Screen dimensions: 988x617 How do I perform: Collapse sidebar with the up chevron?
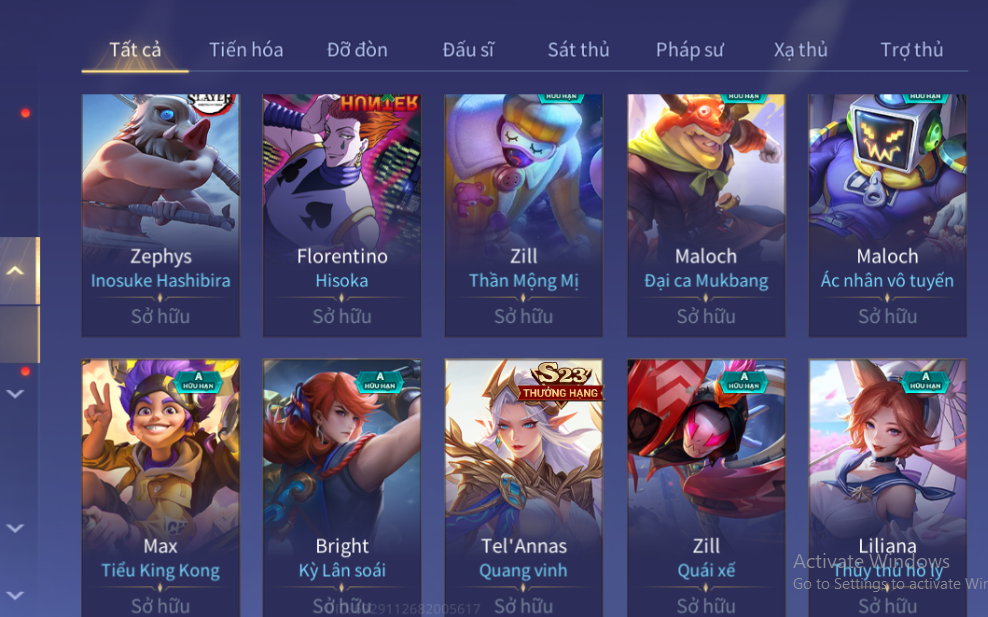(15, 270)
